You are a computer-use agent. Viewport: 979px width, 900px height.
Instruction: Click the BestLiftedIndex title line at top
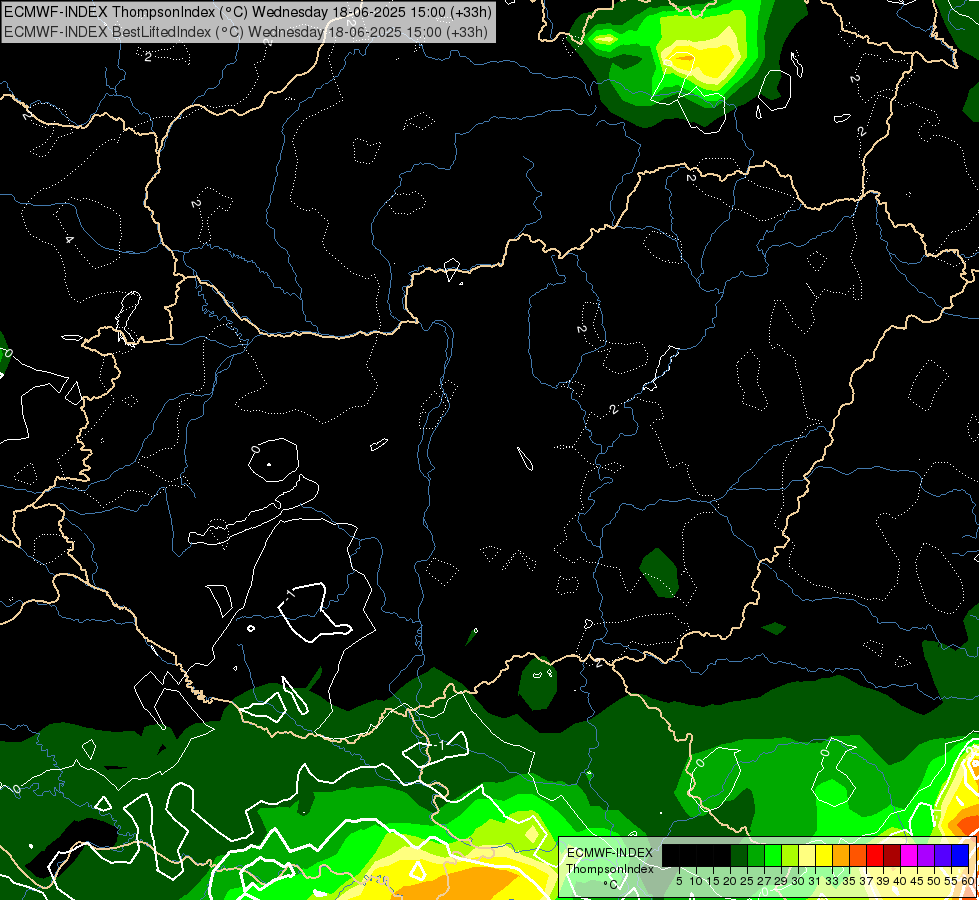[246, 32]
